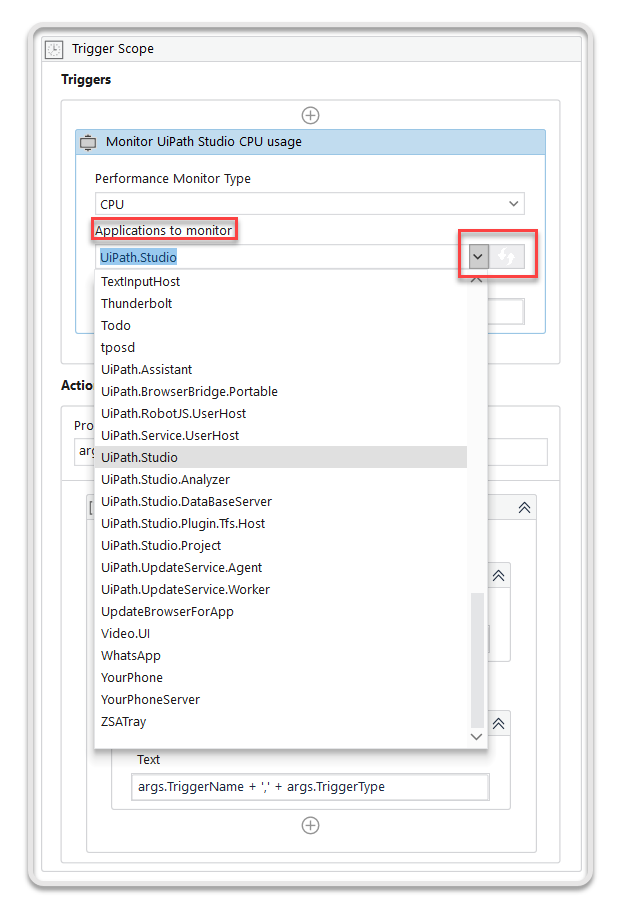
Task: Choose Todo in the process list
Action: click(x=281, y=326)
